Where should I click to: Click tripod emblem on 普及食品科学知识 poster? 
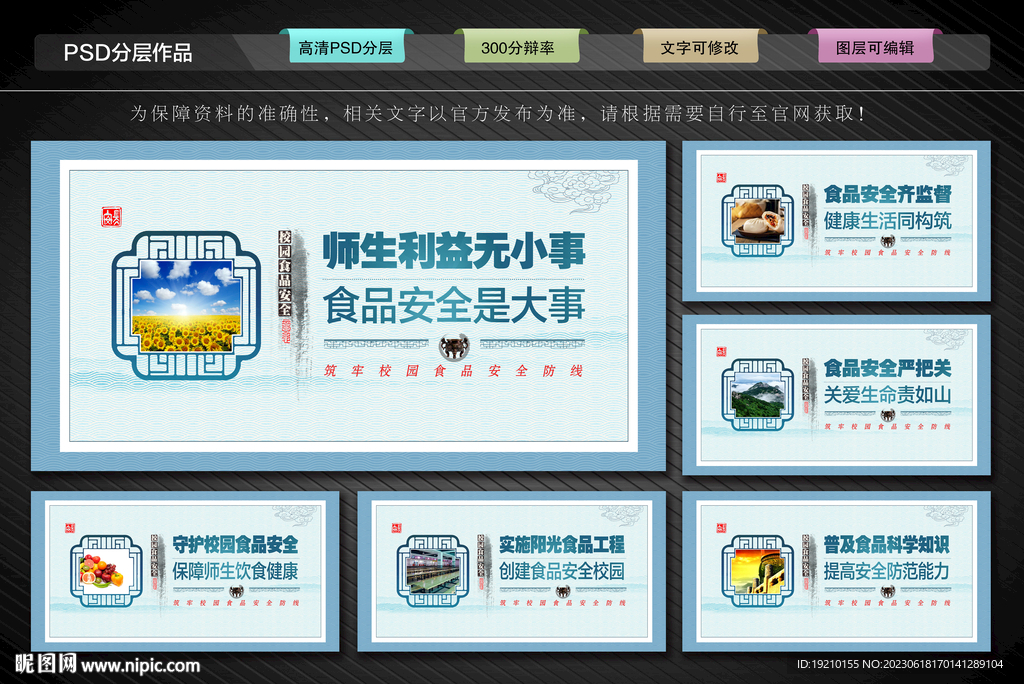(x=888, y=591)
